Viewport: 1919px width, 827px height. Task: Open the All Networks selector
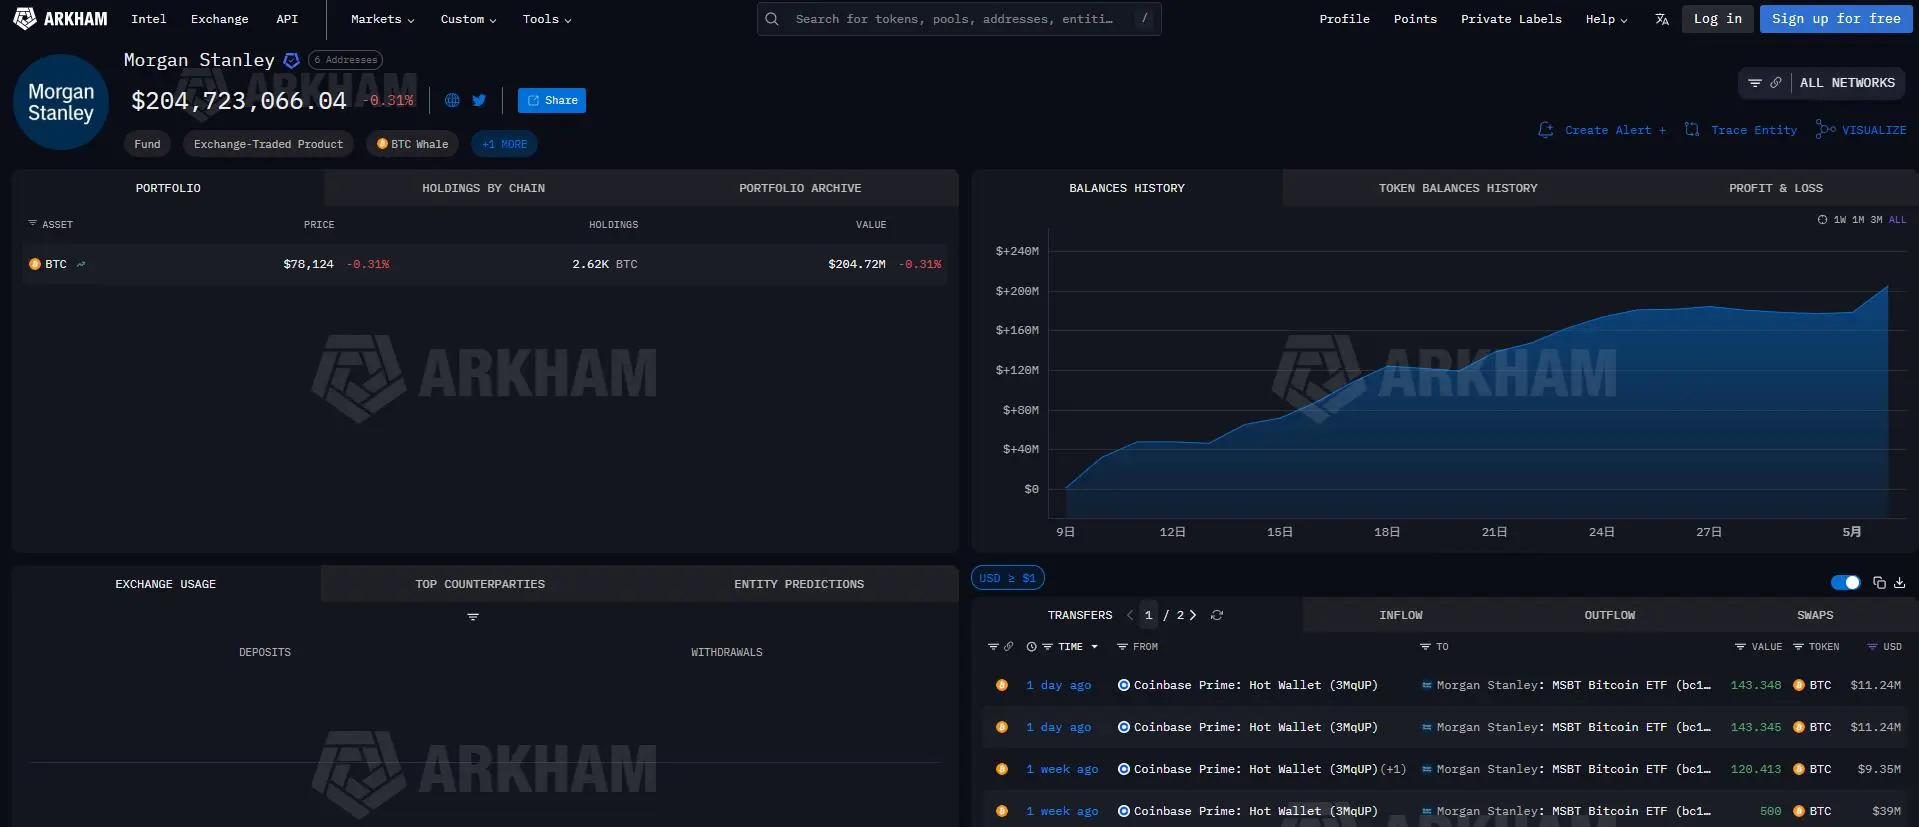[1847, 83]
